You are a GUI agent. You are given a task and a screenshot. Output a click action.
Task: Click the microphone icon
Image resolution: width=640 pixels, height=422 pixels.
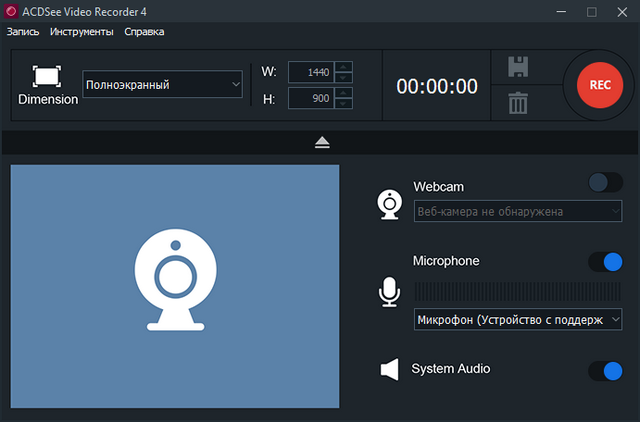tap(389, 292)
